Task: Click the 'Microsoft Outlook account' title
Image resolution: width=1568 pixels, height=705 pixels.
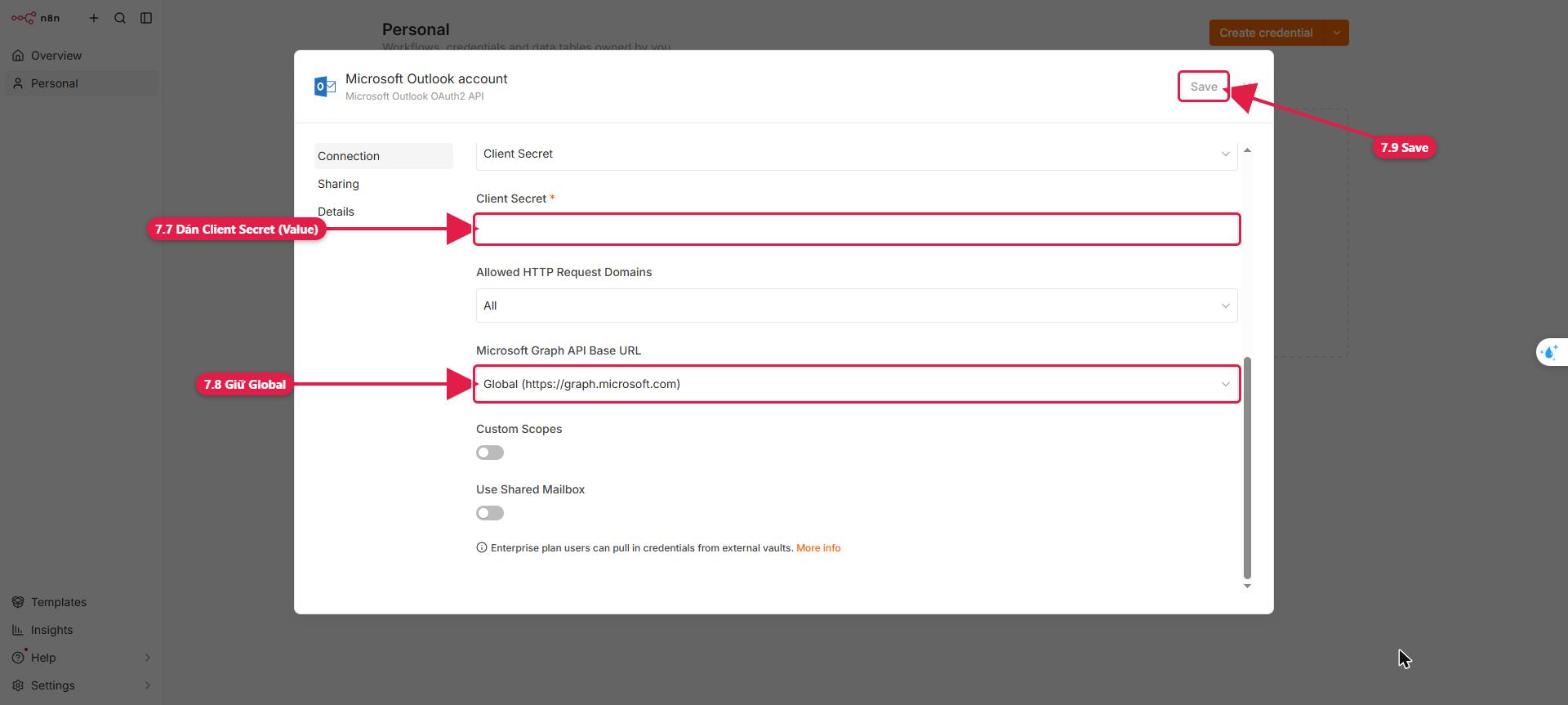Action: tap(426, 79)
